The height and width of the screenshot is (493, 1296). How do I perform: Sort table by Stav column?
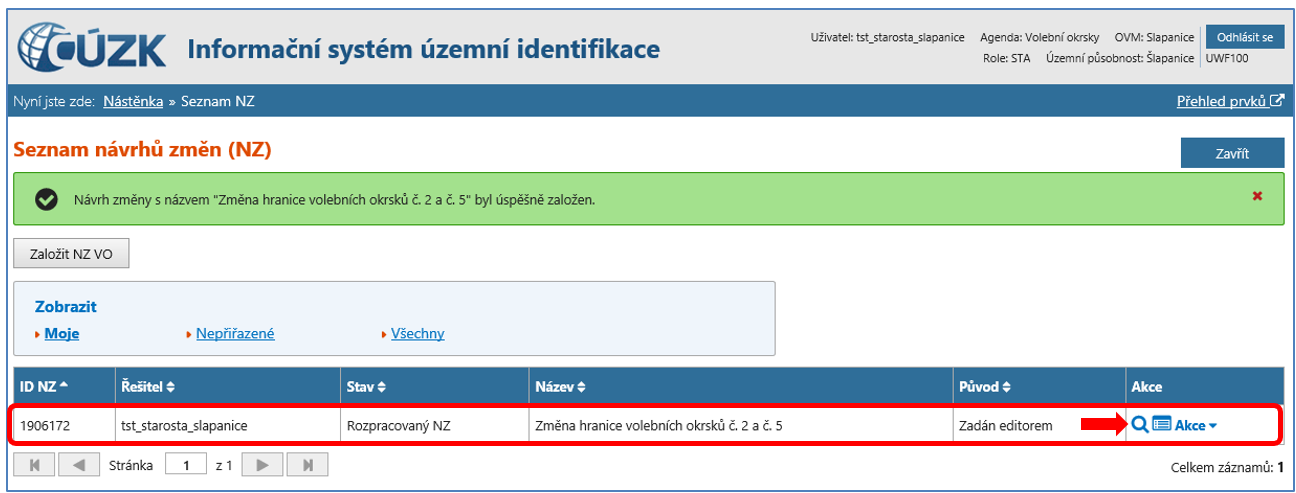tap(366, 386)
